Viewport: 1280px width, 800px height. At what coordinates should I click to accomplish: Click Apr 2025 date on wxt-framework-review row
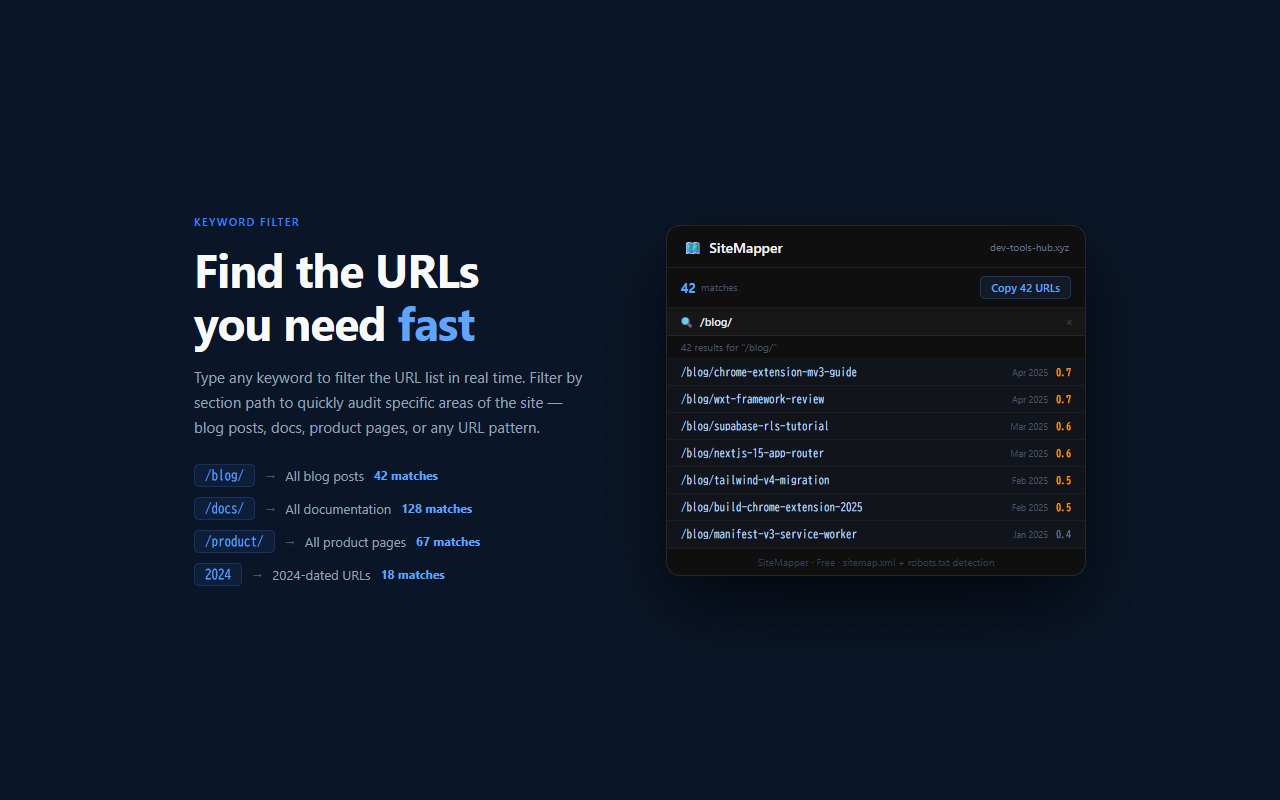pyautogui.click(x=1030, y=400)
